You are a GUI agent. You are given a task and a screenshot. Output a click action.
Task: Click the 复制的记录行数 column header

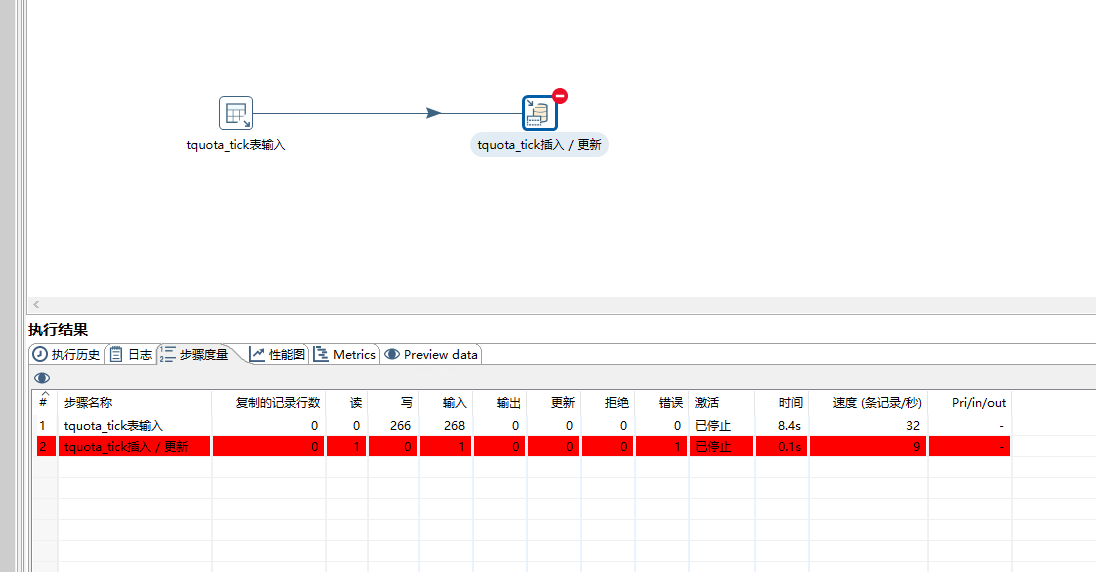(x=269, y=403)
